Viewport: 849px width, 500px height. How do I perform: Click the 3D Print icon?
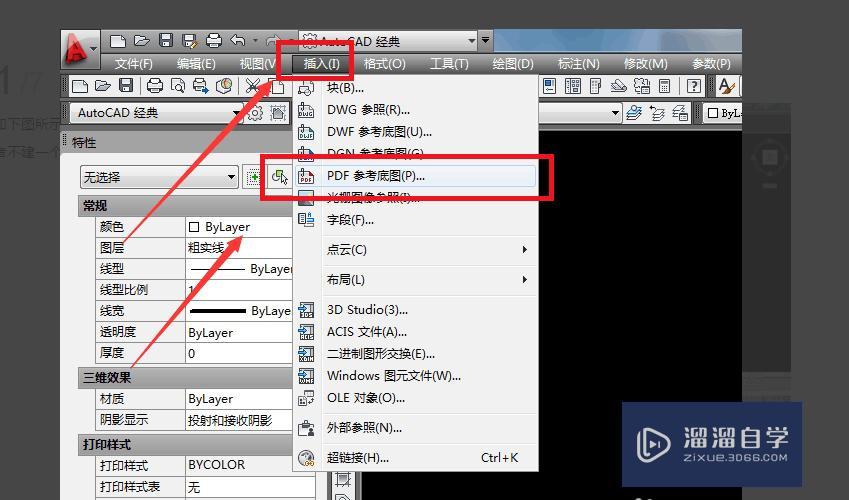pos(224,86)
